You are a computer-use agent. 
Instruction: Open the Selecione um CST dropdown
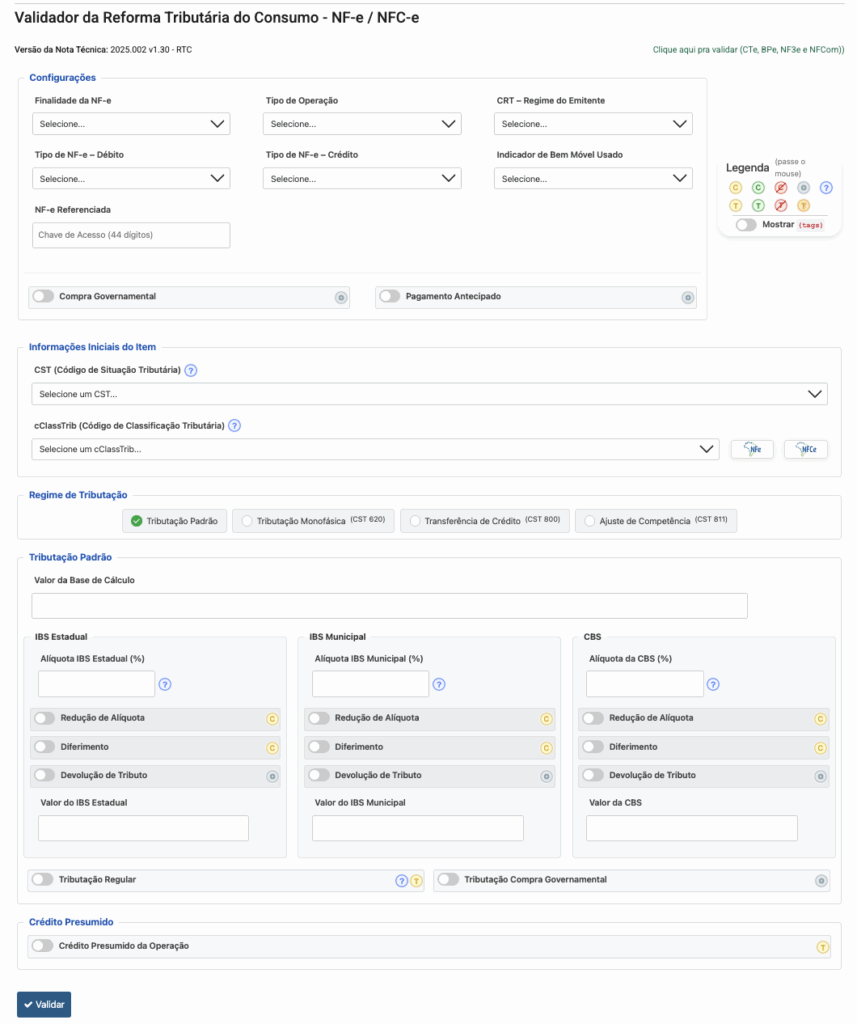[x=429, y=394]
